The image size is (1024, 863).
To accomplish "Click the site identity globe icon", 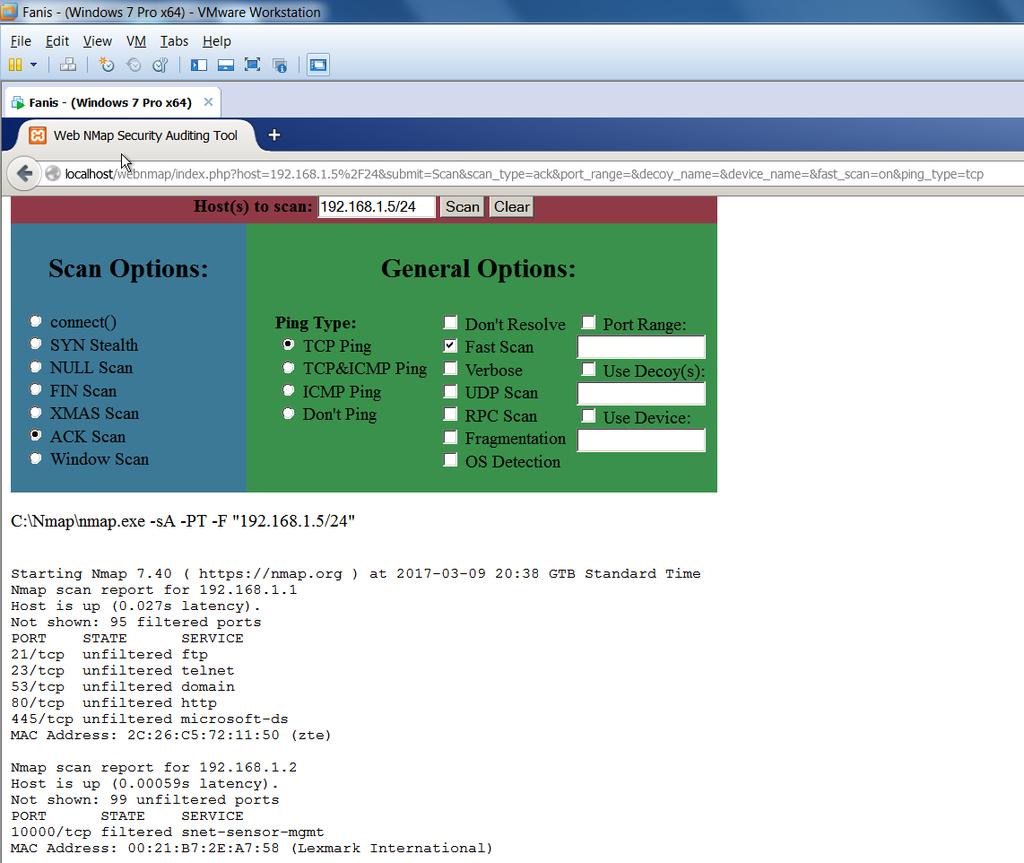I will 53,174.
